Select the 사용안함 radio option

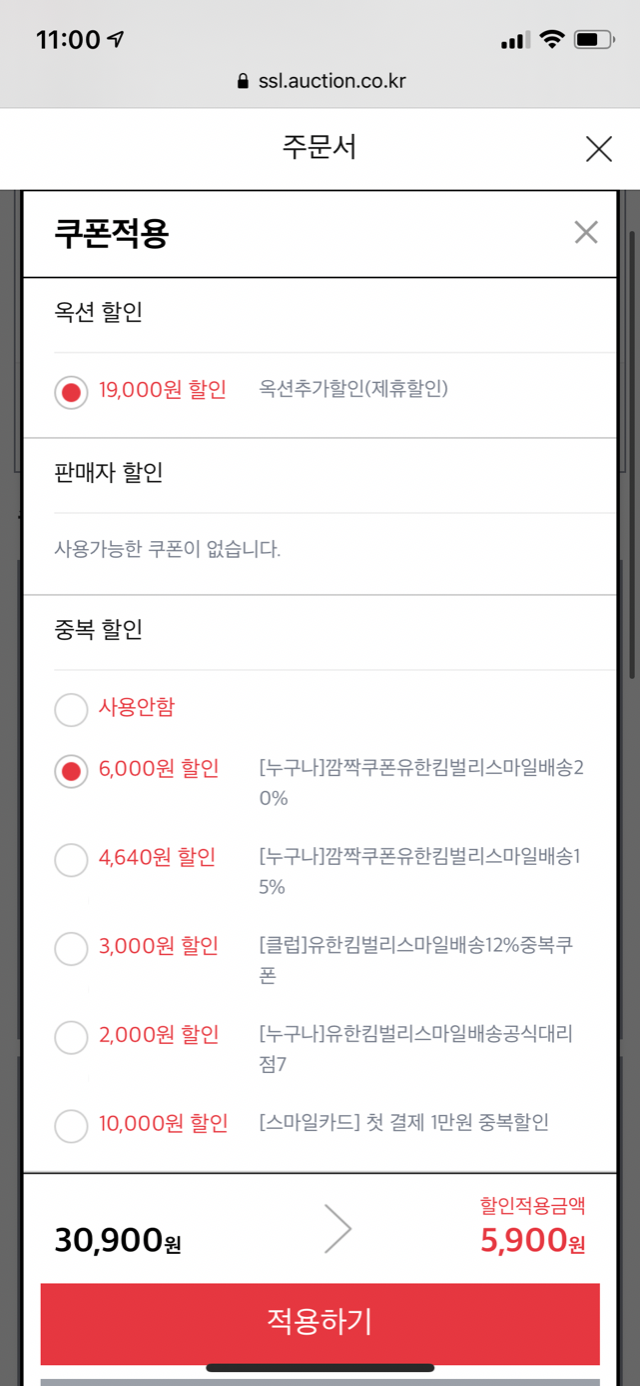point(71,709)
